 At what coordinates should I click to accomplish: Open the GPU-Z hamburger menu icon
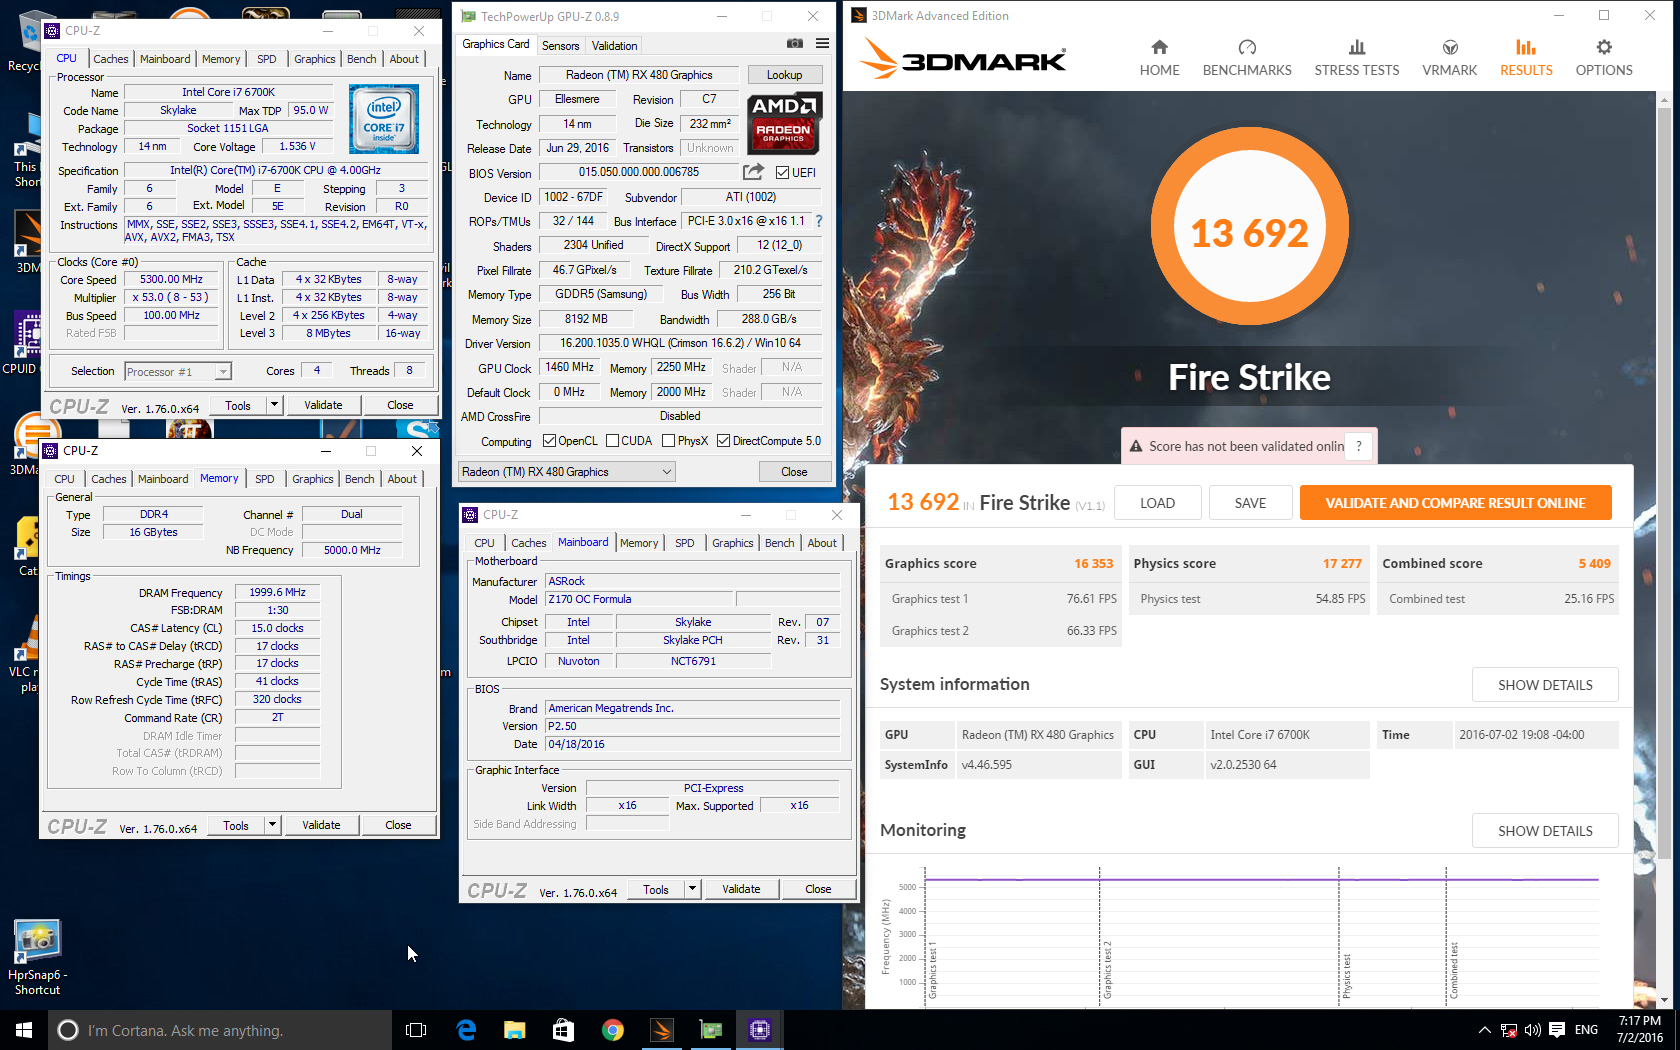[822, 44]
